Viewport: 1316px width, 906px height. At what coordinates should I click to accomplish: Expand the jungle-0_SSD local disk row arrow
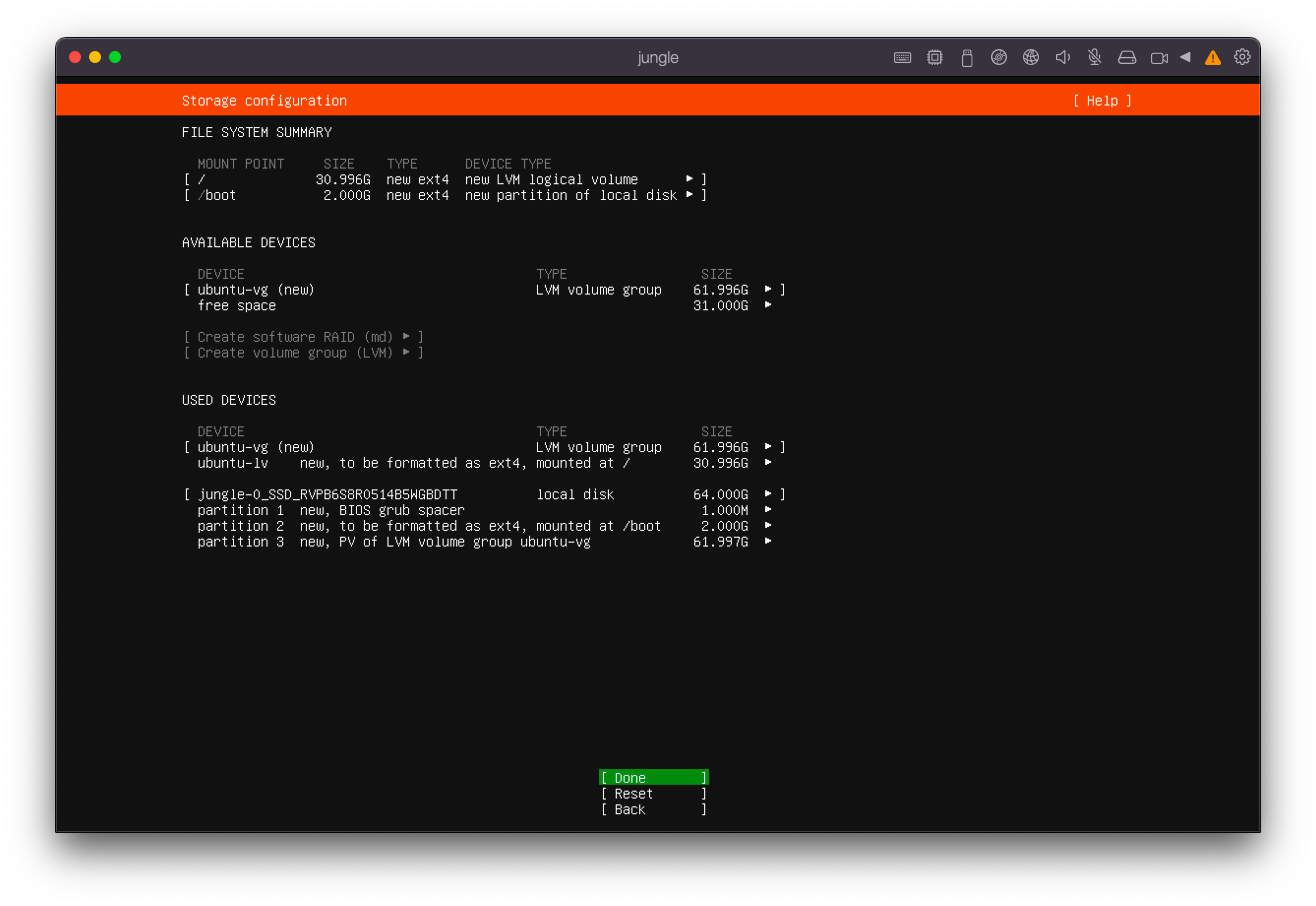click(x=768, y=494)
